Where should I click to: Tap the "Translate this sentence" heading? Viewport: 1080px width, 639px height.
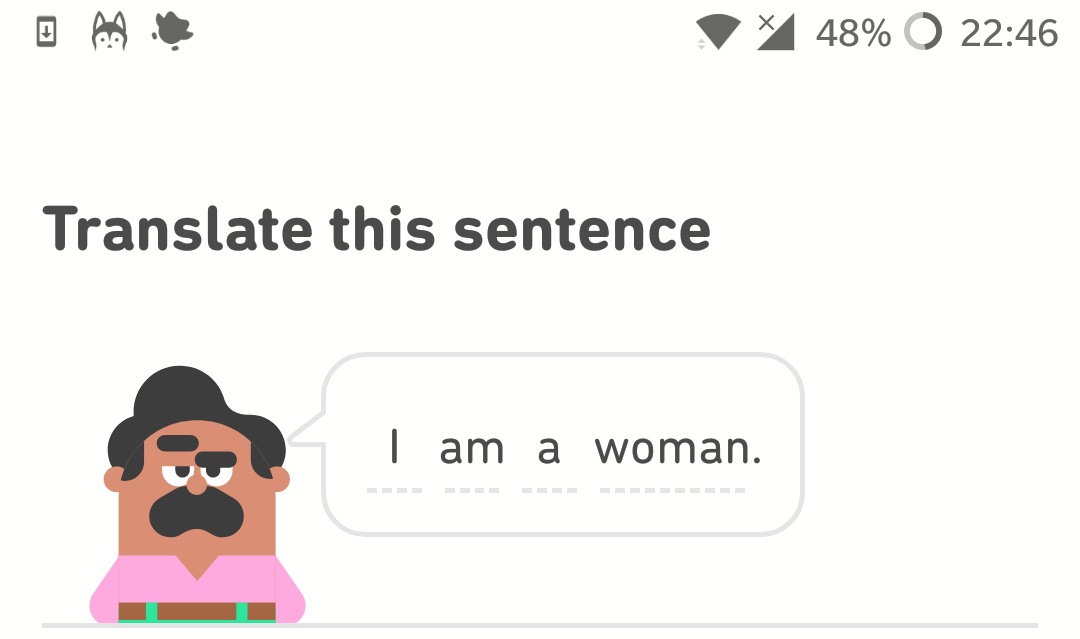tap(376, 230)
